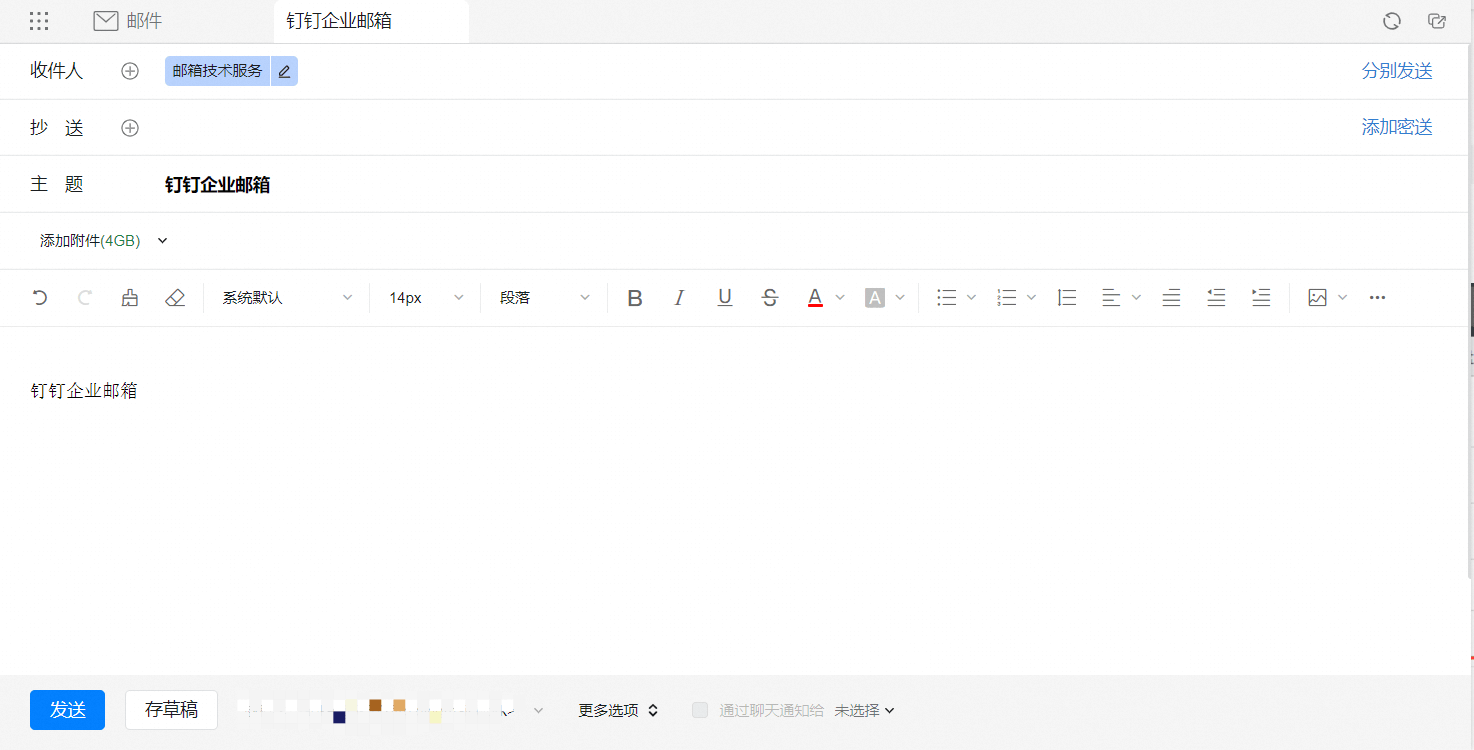The image size is (1474, 750).
Task: Add a recipient with the plus icon beside 收件人
Action: (x=130, y=71)
